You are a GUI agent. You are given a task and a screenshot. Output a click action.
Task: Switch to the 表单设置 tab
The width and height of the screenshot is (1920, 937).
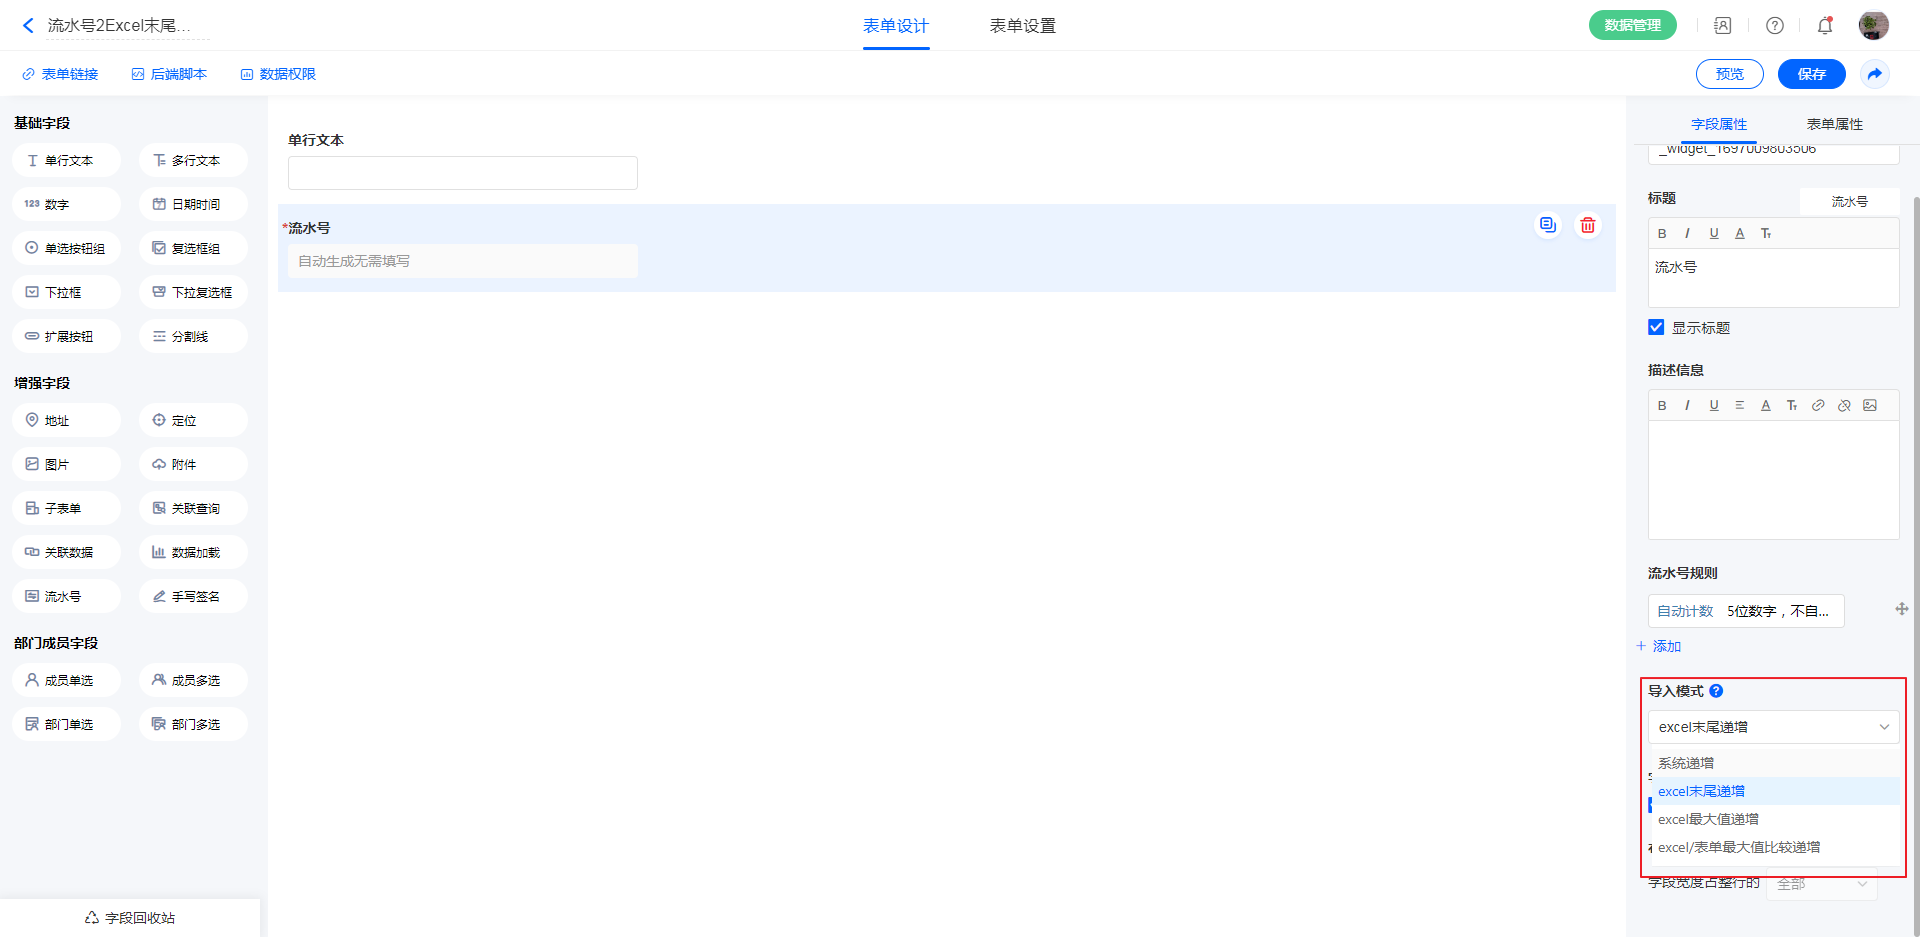pyautogui.click(x=1022, y=26)
